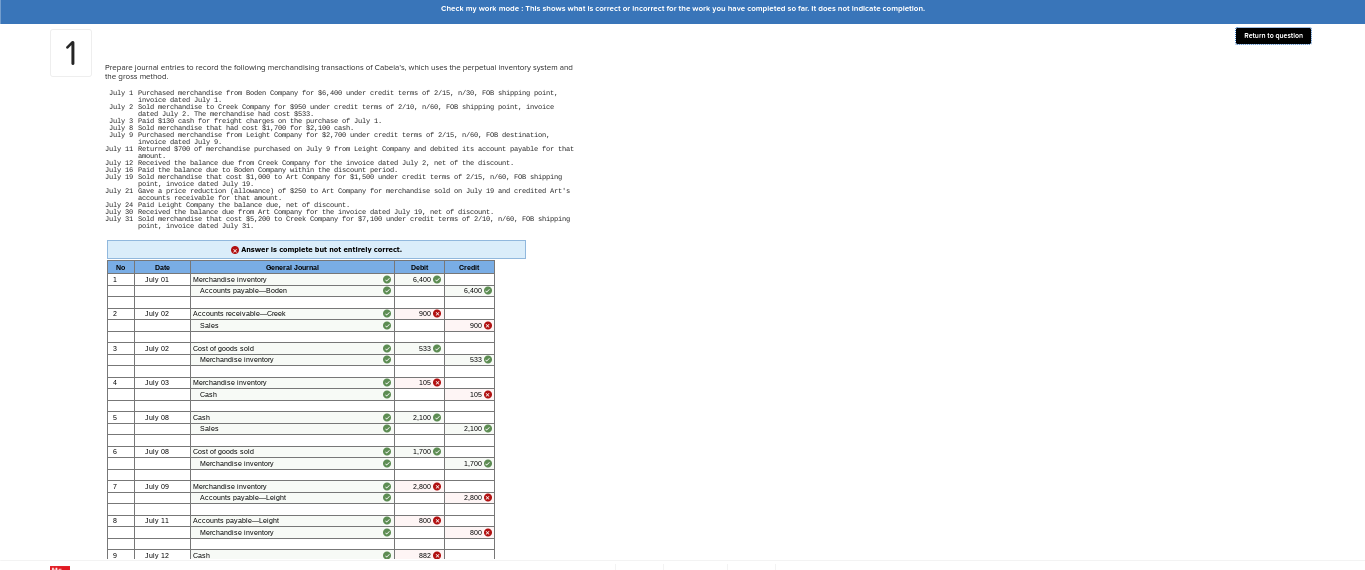Click green check beside the 6,400 credit
The image size is (1365, 570).
(x=488, y=291)
